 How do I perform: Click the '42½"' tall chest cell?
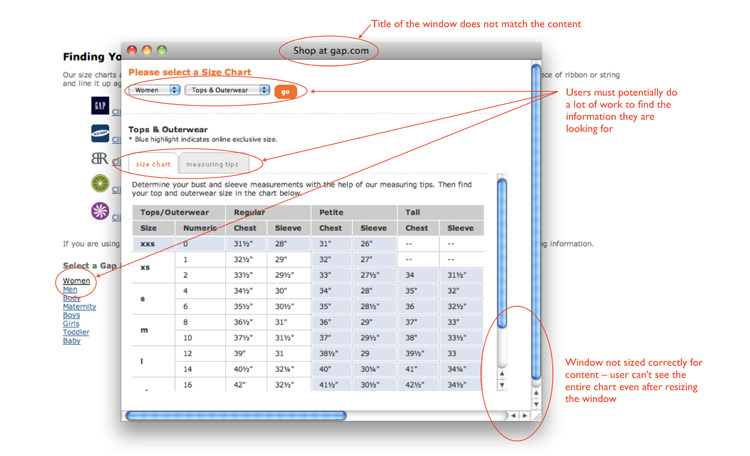click(x=419, y=385)
